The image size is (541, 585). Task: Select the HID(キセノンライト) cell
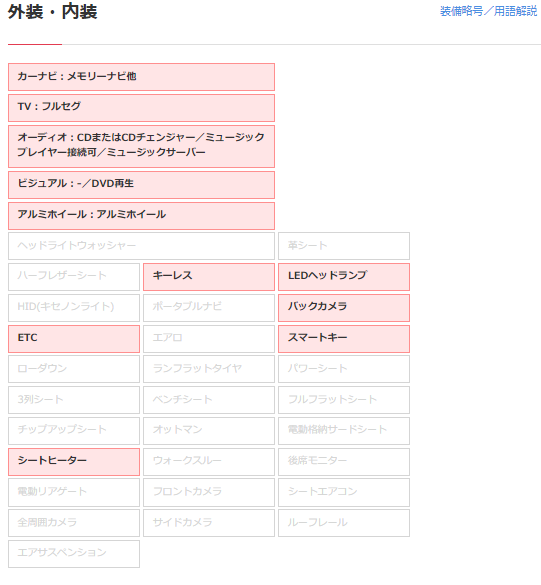click(74, 308)
